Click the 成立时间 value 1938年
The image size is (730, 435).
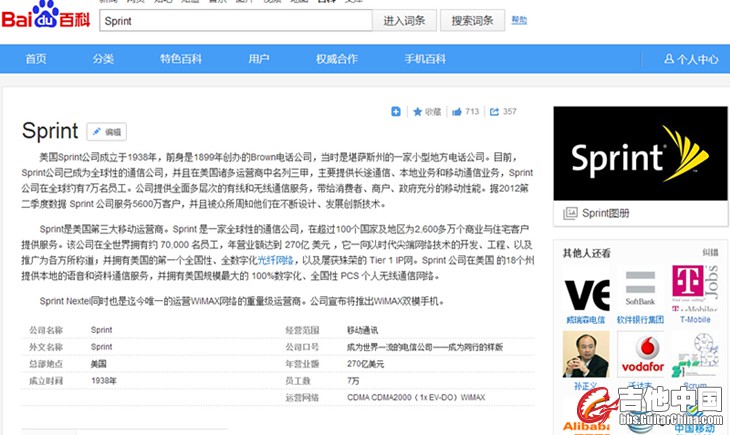pos(104,381)
